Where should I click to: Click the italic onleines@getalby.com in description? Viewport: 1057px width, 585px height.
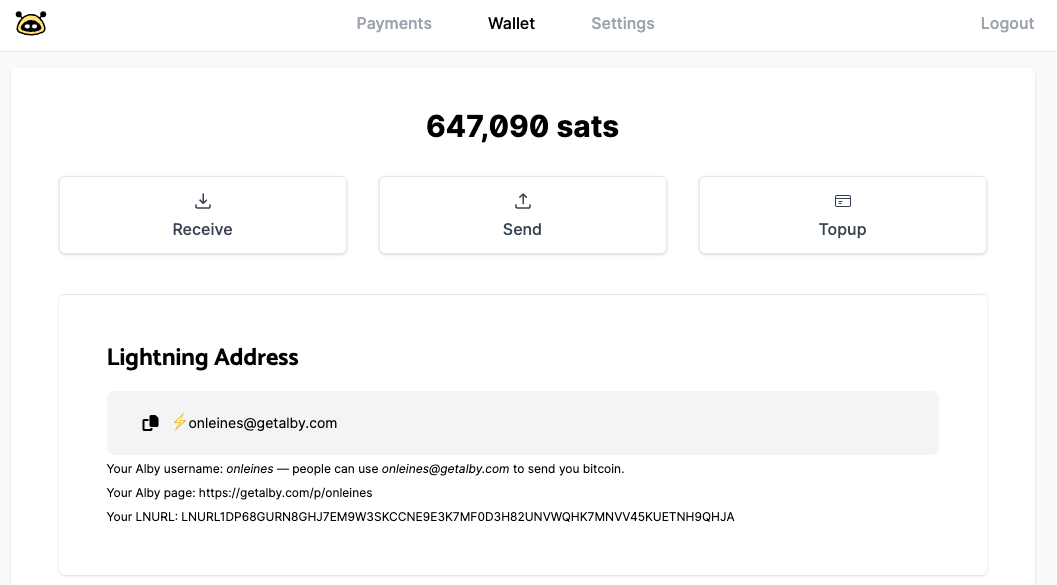point(445,469)
